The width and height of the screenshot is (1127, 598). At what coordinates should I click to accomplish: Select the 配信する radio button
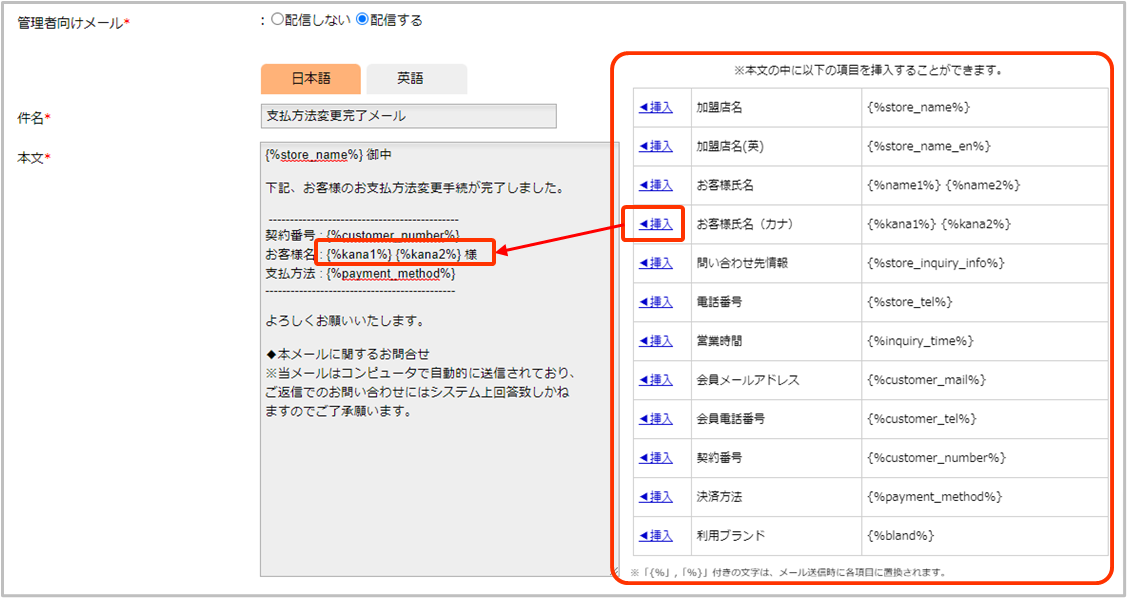[x=363, y=20]
